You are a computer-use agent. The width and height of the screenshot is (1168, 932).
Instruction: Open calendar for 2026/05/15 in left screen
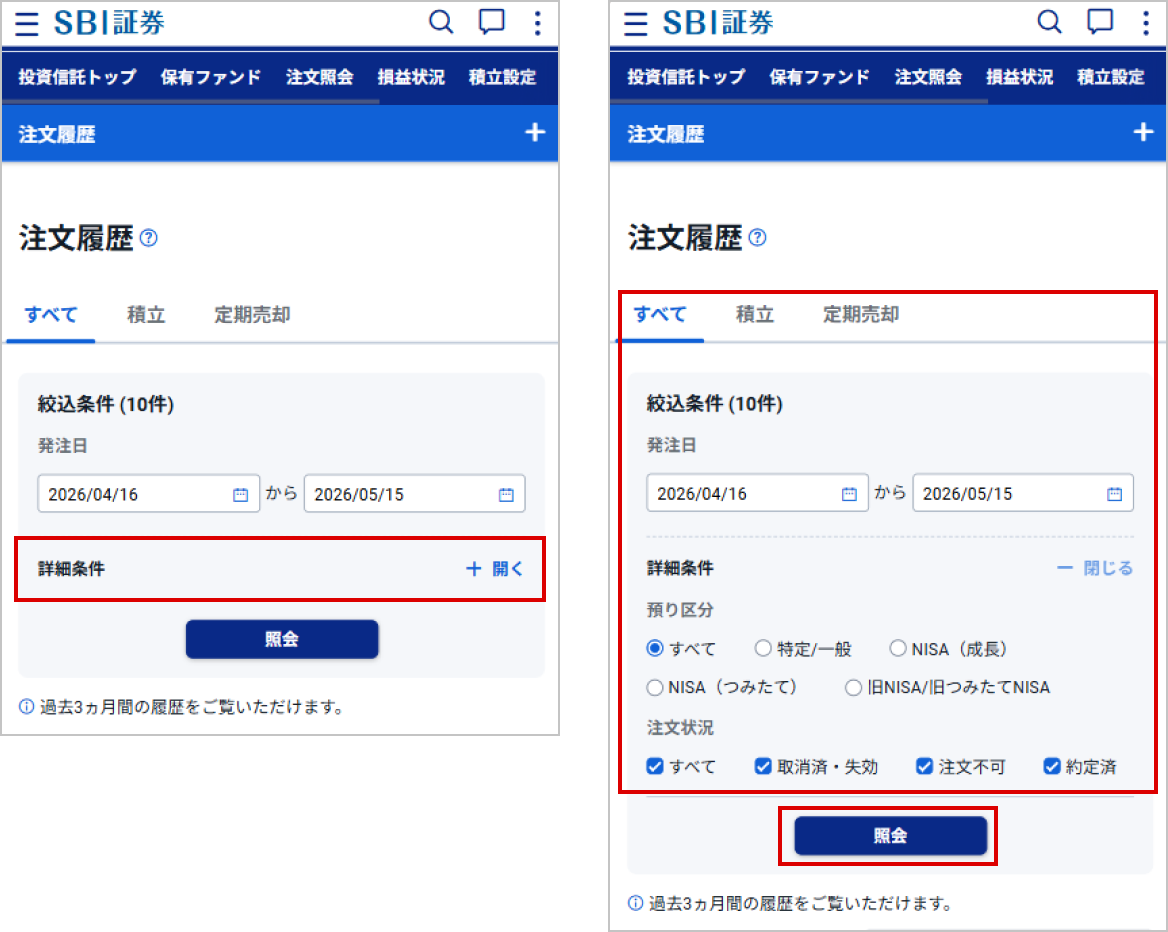[x=507, y=495]
